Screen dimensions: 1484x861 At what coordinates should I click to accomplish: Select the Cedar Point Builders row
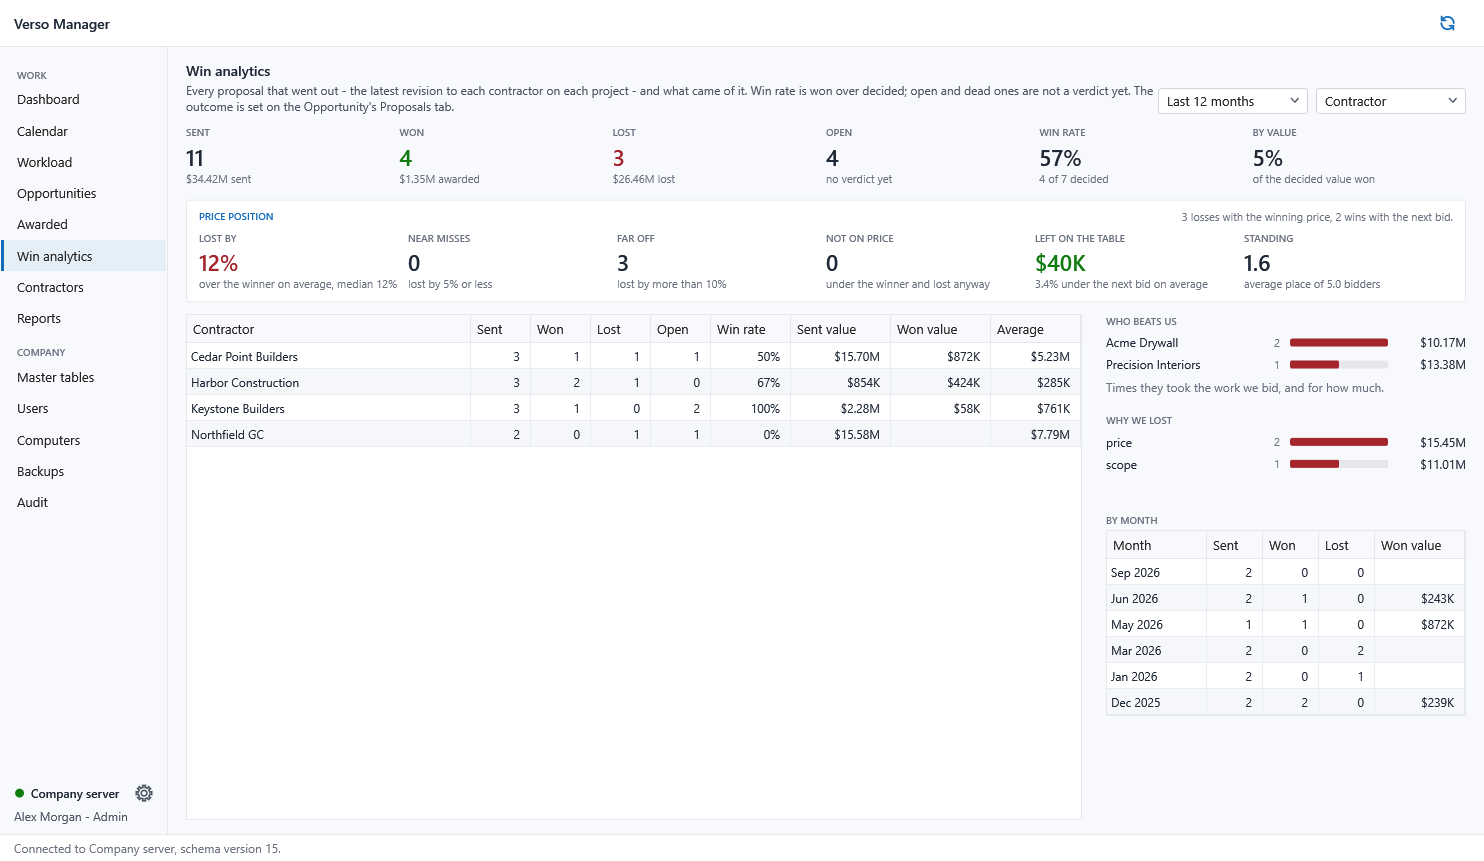[633, 356]
